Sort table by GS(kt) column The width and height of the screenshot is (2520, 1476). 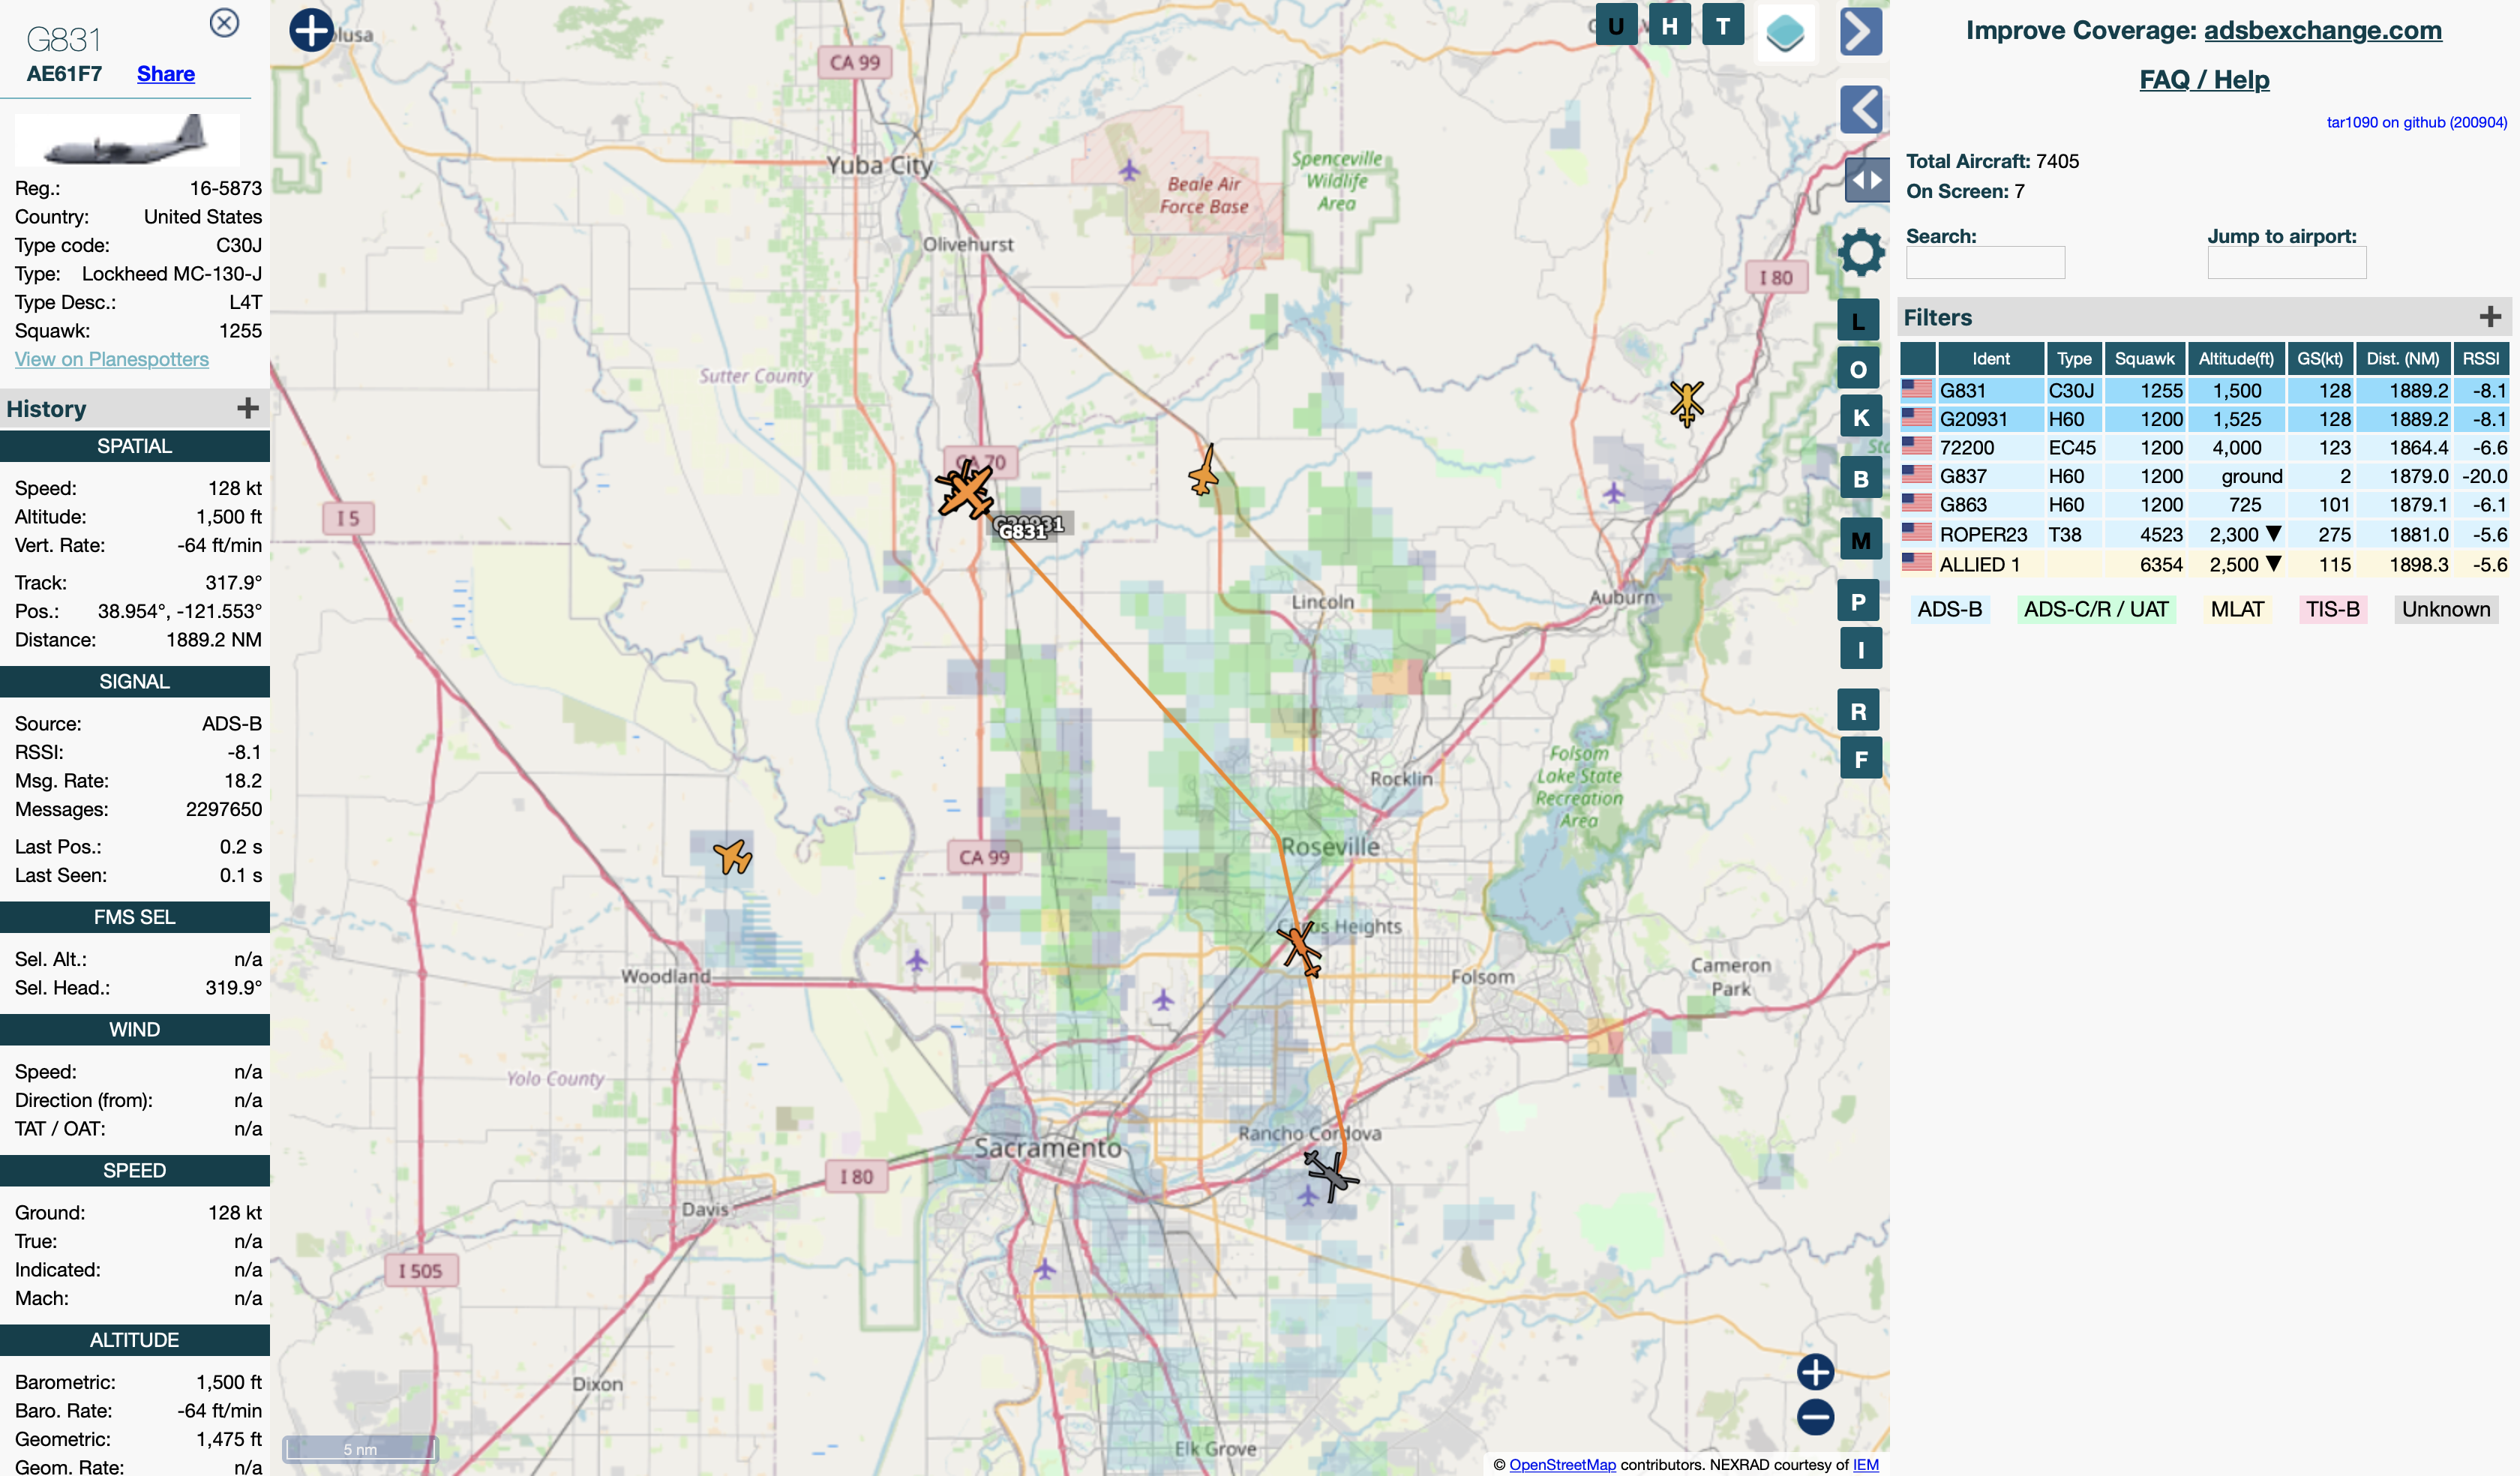pyautogui.click(x=2319, y=358)
